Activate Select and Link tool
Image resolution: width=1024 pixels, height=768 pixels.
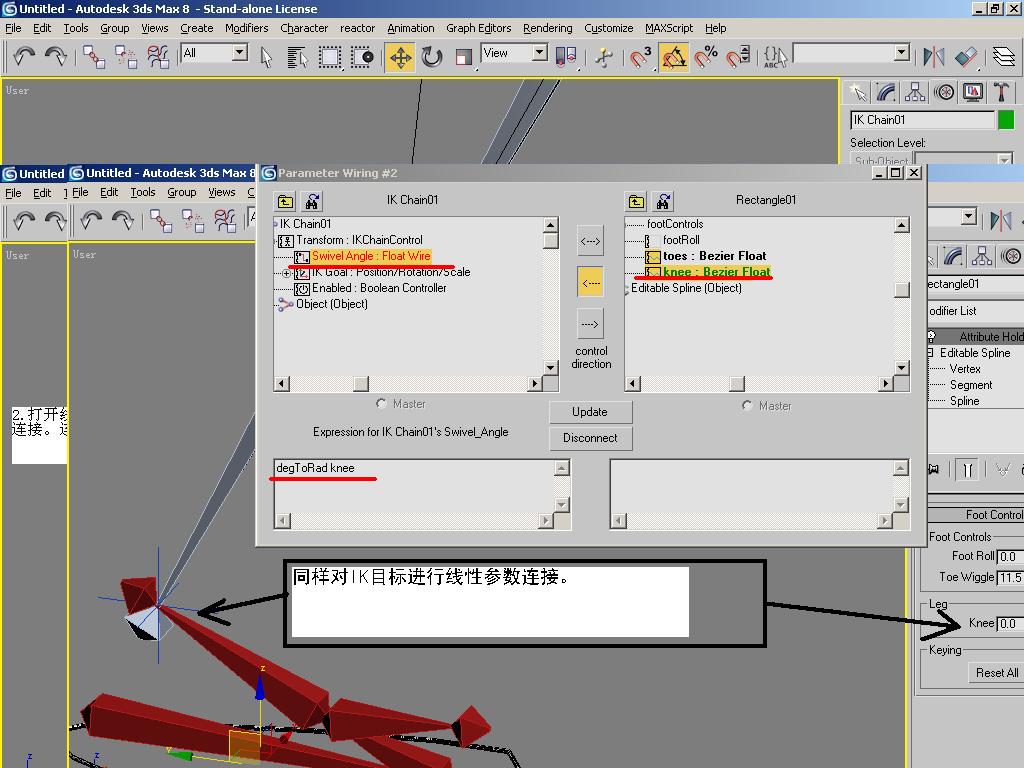[93, 57]
